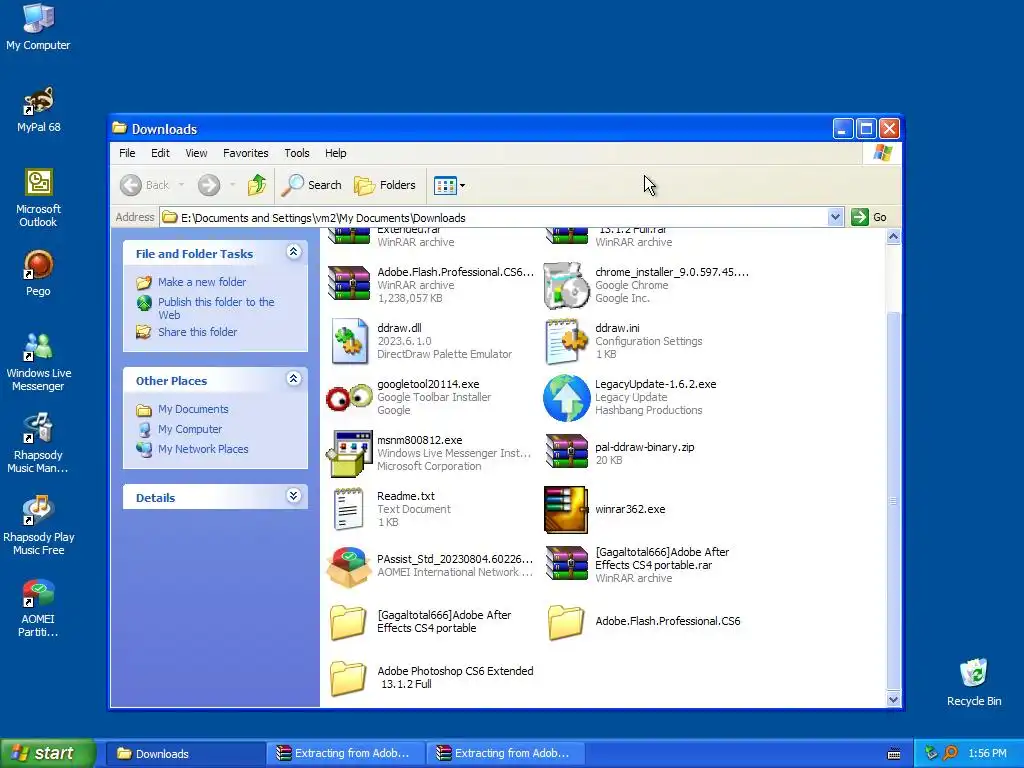Viewport: 1024px width, 768px height.
Task: Collapse the Other Places panel
Action: coord(294,379)
